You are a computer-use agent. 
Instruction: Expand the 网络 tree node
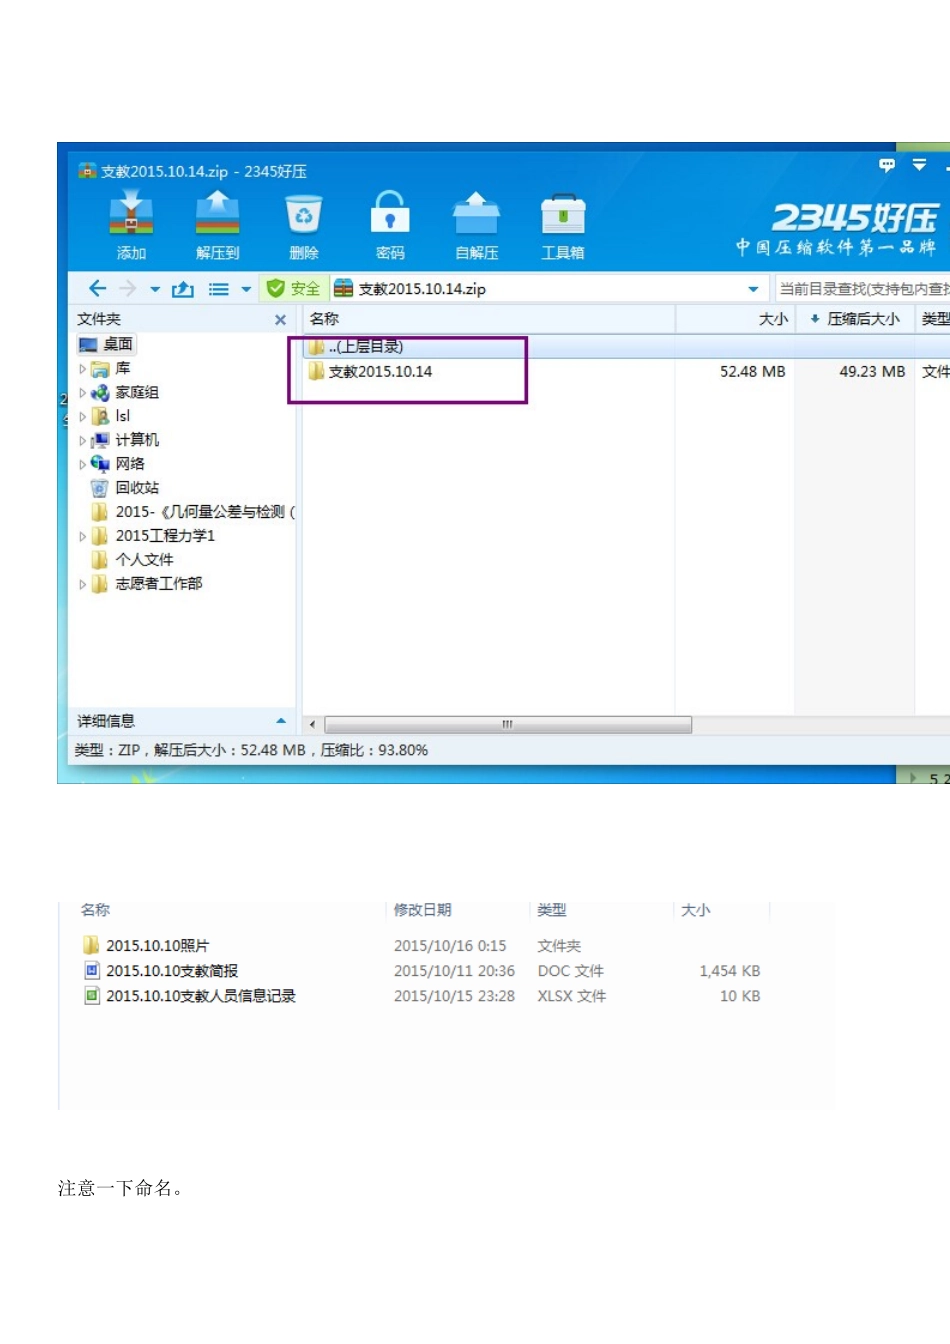click(82, 464)
